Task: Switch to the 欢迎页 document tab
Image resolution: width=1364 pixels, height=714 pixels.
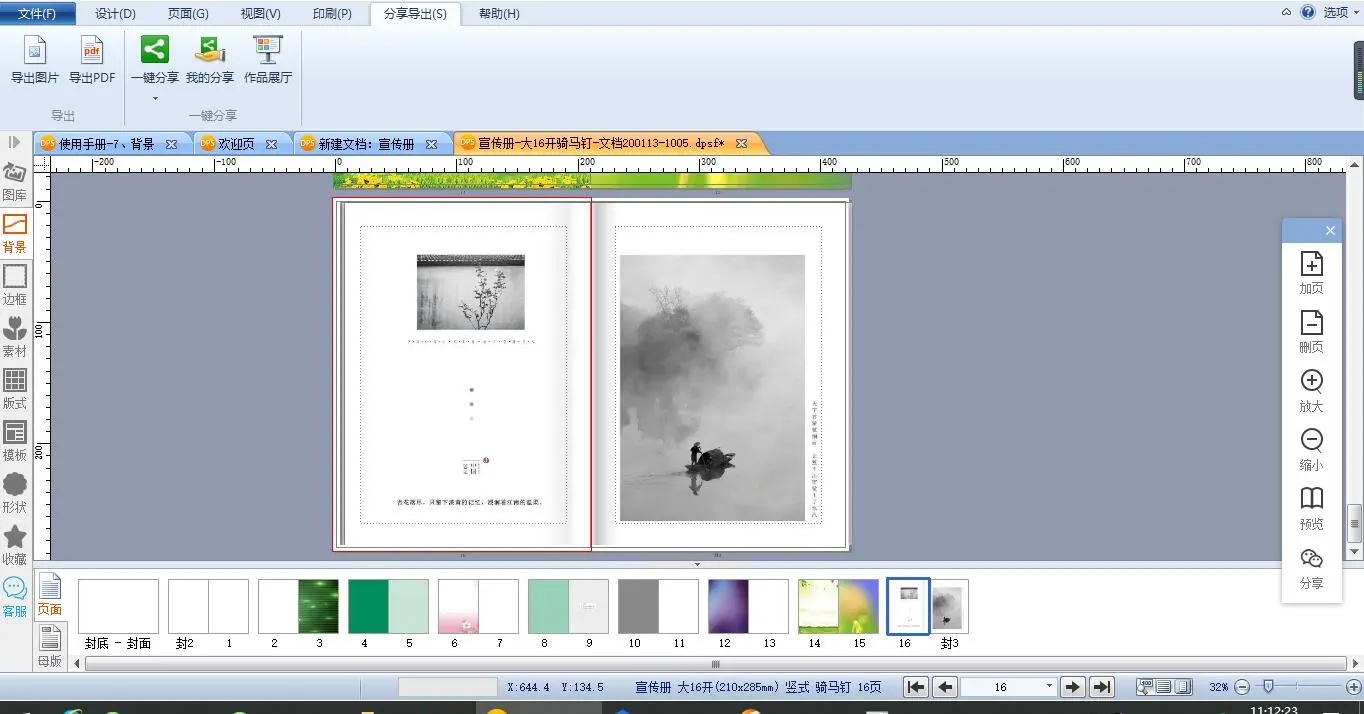Action: point(236,144)
